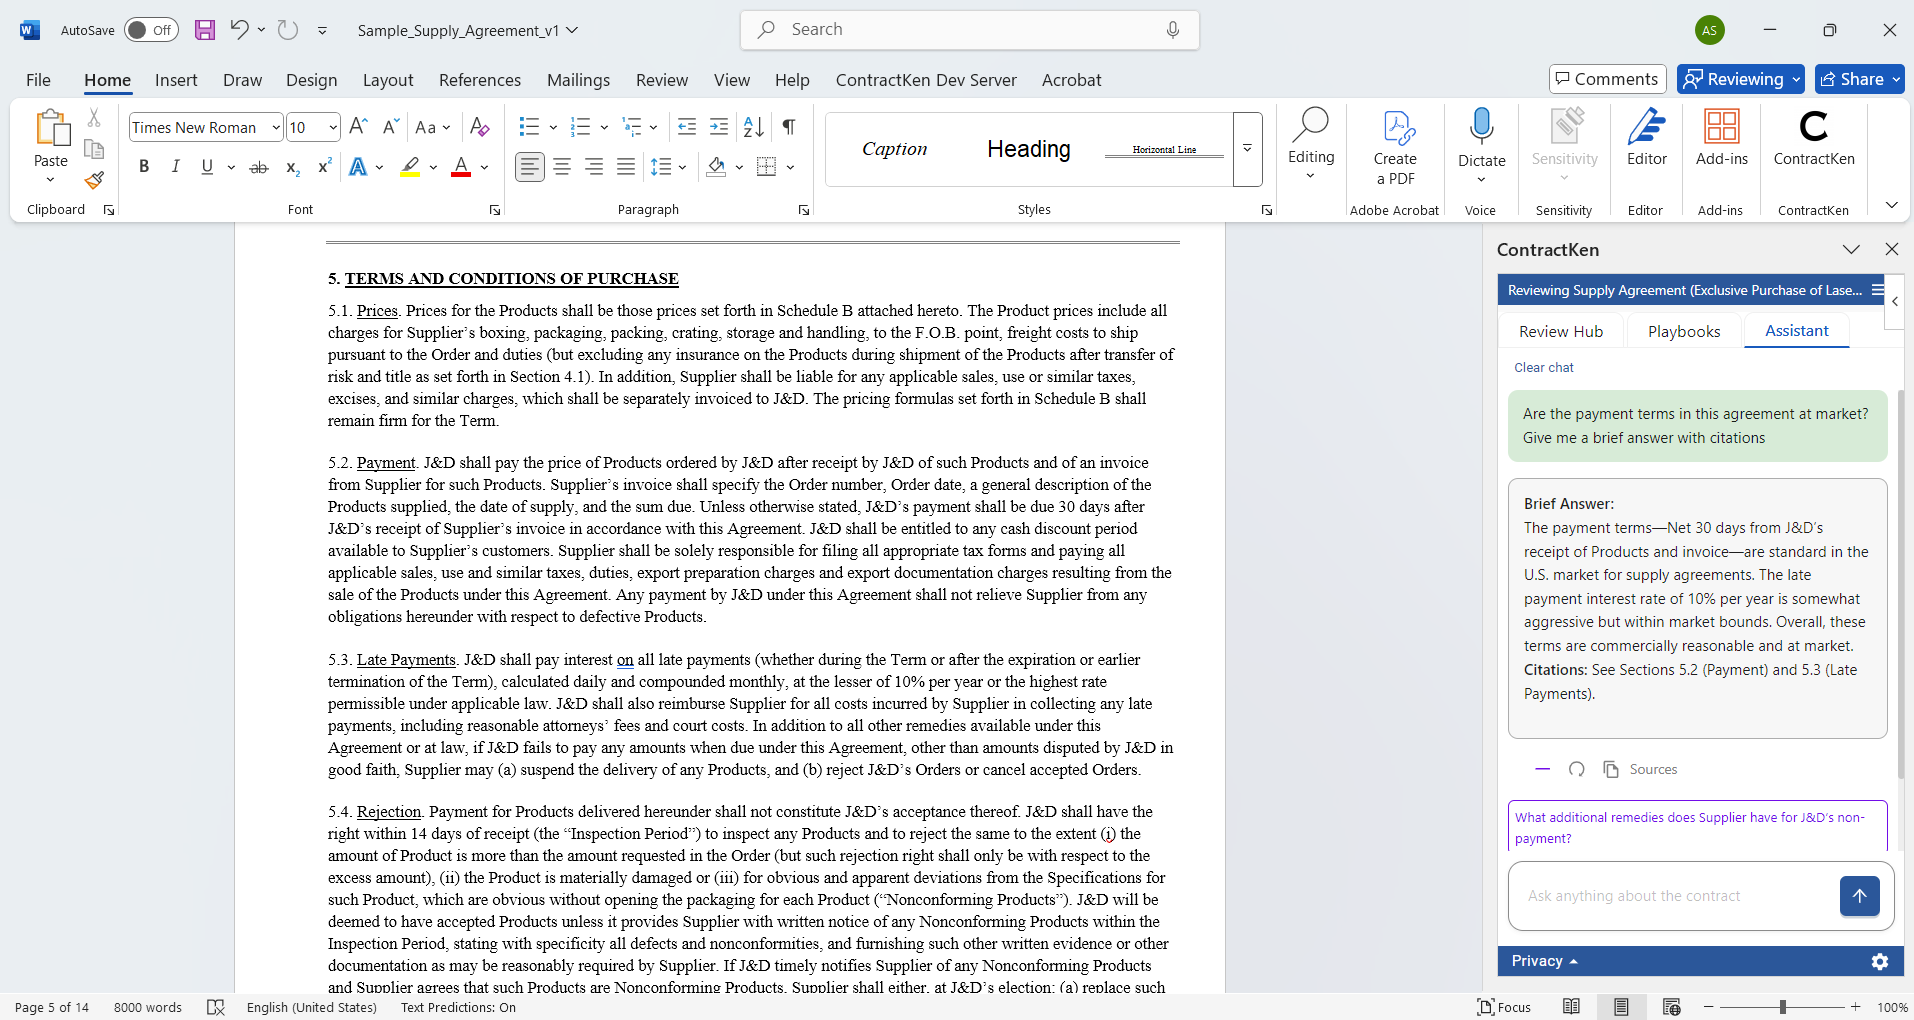1914x1020 pixels.
Task: Open the Editing find tools
Action: point(1310,145)
